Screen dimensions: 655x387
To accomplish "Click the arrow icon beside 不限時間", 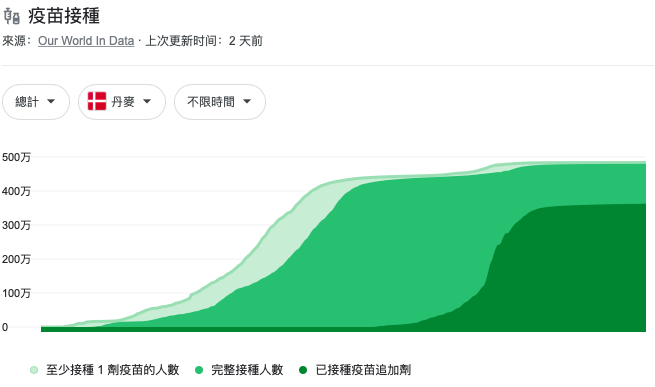I will pyautogui.click(x=247, y=102).
